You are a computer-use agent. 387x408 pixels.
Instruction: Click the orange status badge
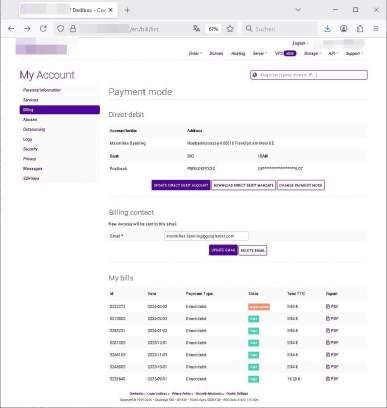click(x=259, y=307)
